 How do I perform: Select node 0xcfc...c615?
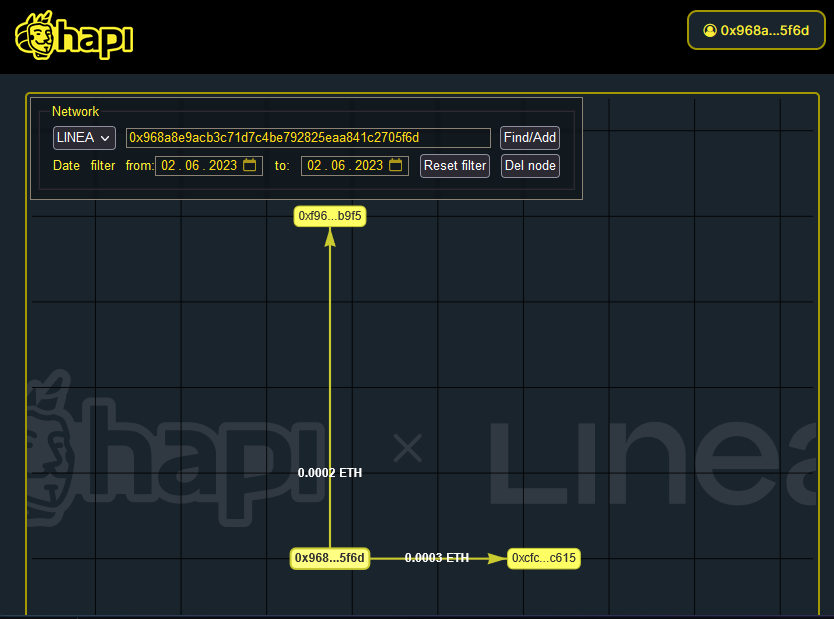coord(544,558)
